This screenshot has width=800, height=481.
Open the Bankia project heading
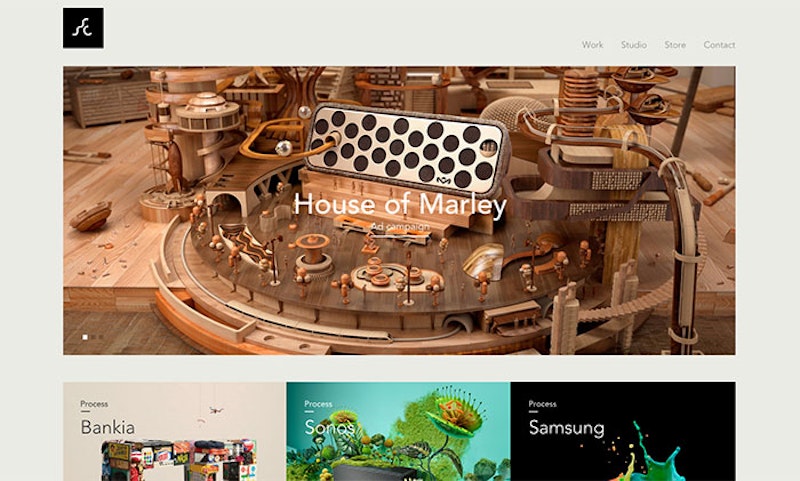[108, 427]
